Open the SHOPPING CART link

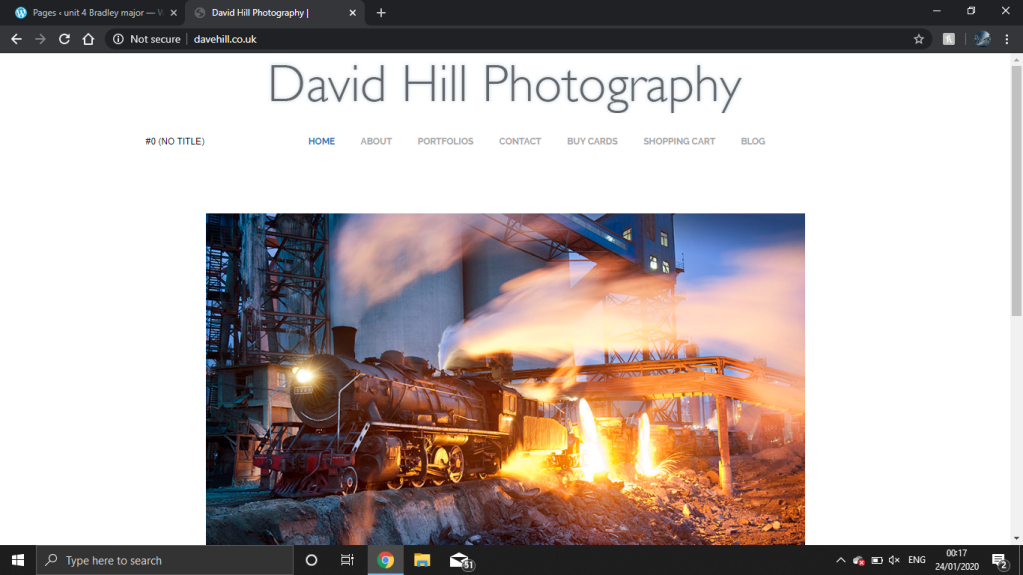pyautogui.click(x=679, y=141)
